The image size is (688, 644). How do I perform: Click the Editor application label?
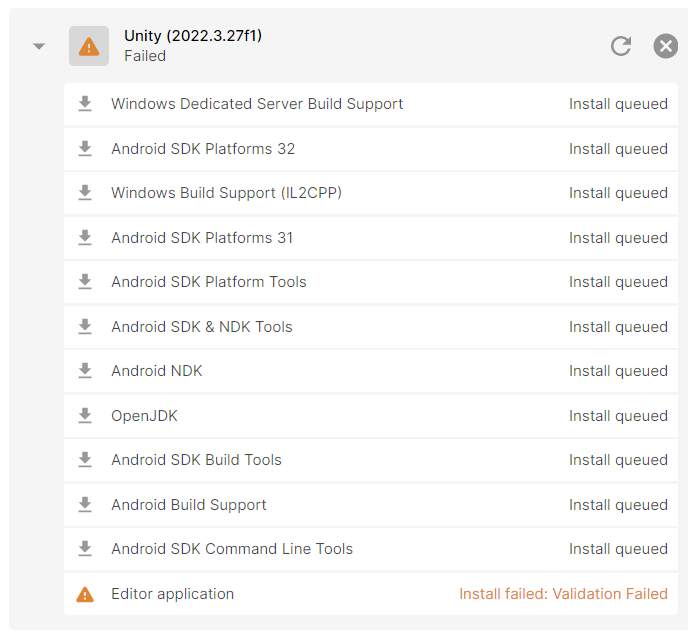pyautogui.click(x=172, y=594)
